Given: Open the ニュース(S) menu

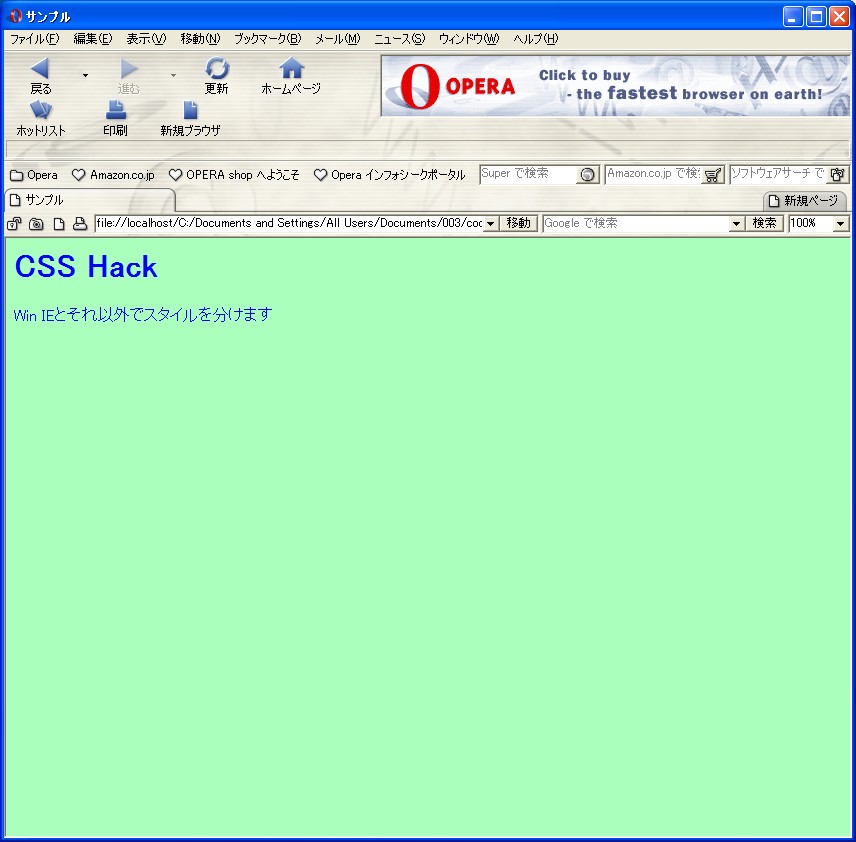Looking at the screenshot, I should [400, 39].
